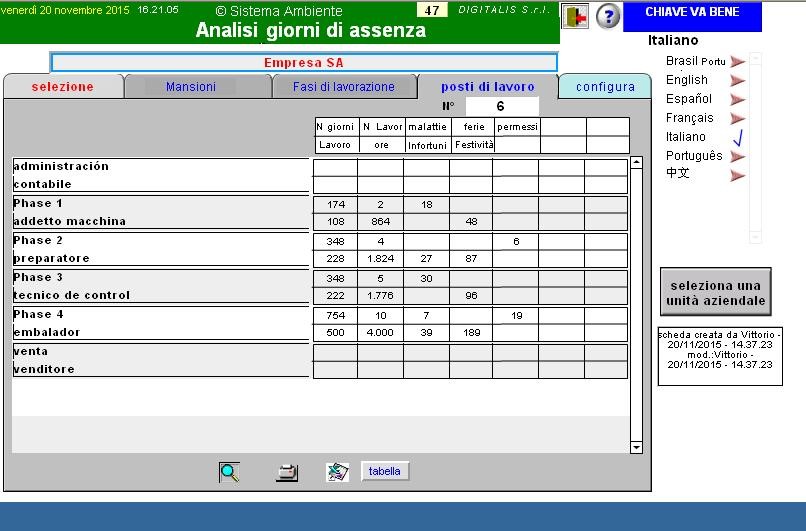Switch to the Mansioni tab
806x531 pixels.
[197, 86]
